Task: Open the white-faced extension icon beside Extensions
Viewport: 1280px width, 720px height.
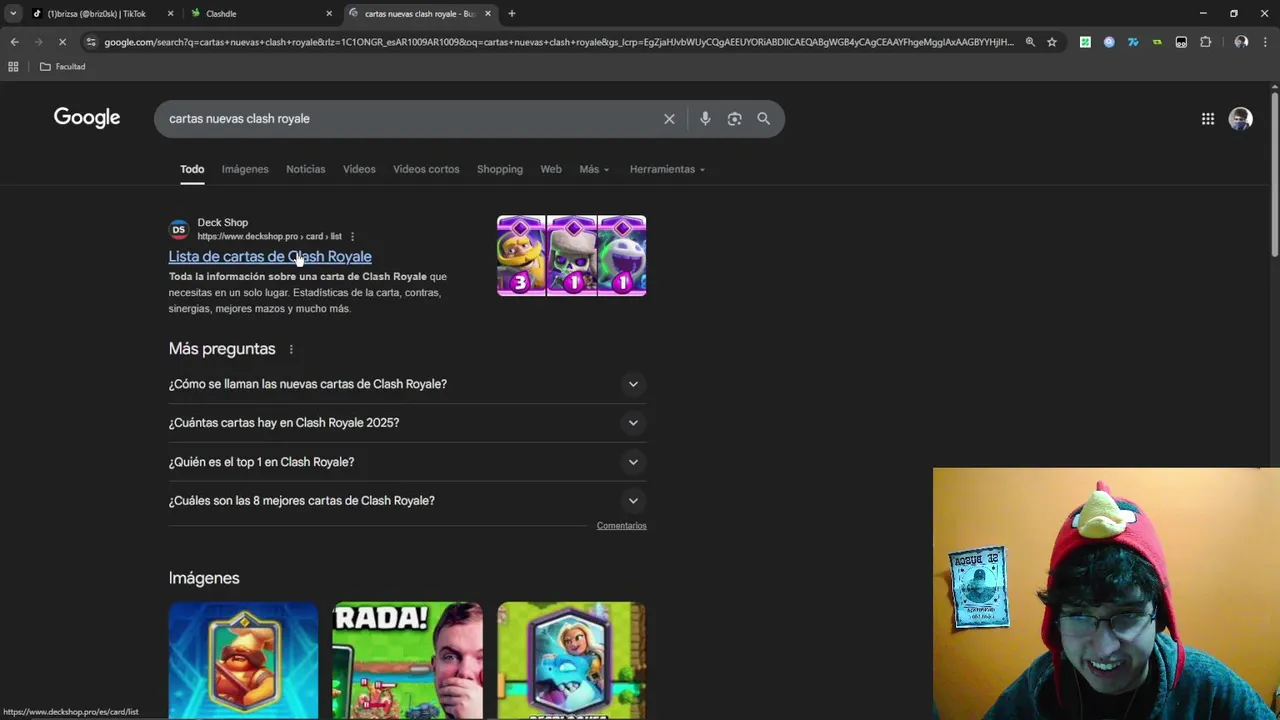Action: (x=1181, y=42)
